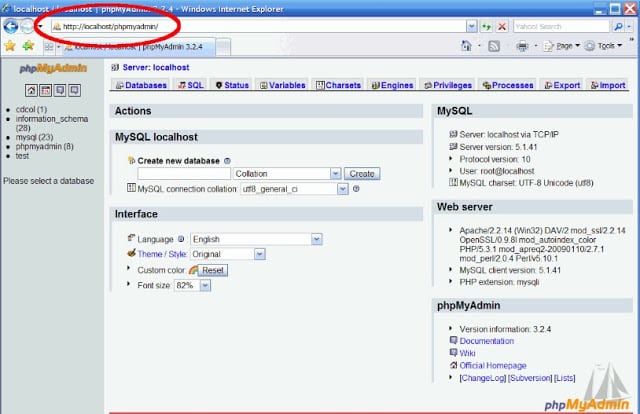Click the Favorites star icon in IE
This screenshot has width=640, height=414.
point(10,46)
